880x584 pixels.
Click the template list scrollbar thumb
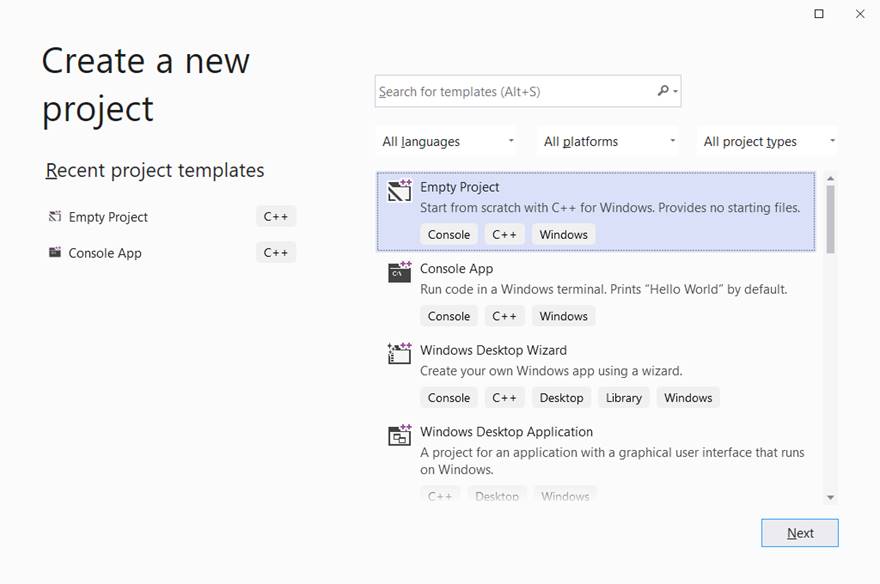pos(830,218)
